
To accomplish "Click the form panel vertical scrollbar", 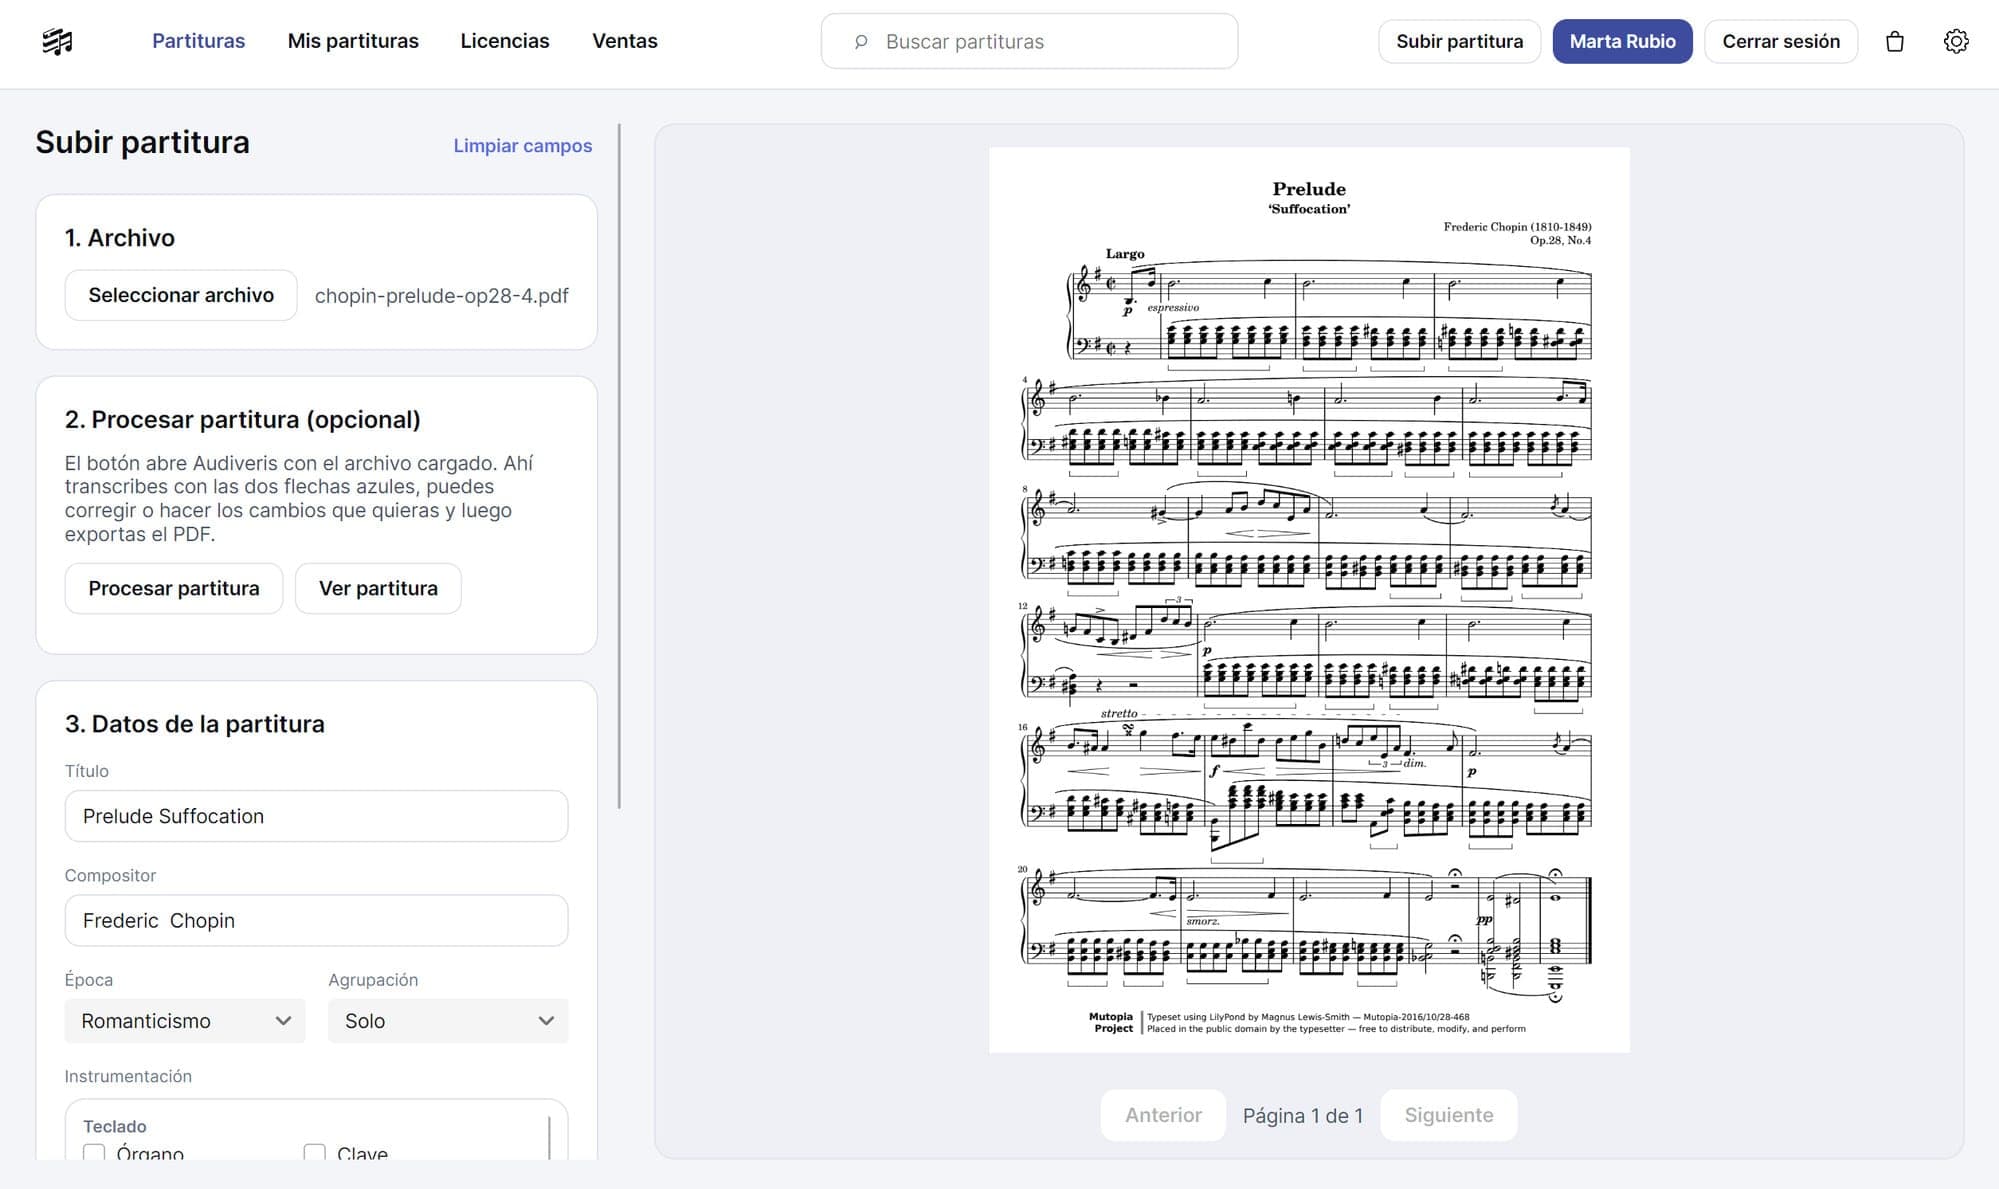I will click(x=619, y=466).
